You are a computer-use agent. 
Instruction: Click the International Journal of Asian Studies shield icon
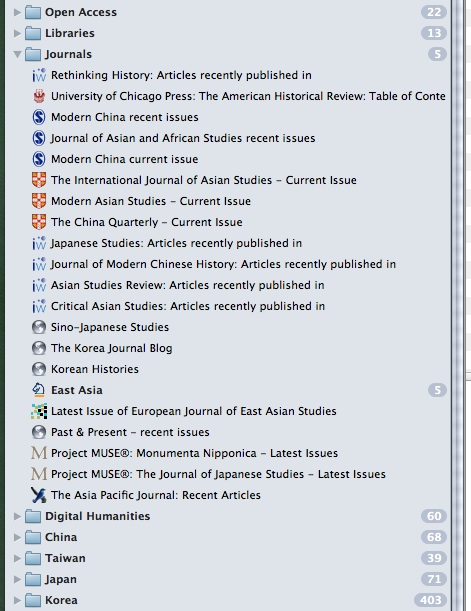click(39, 180)
